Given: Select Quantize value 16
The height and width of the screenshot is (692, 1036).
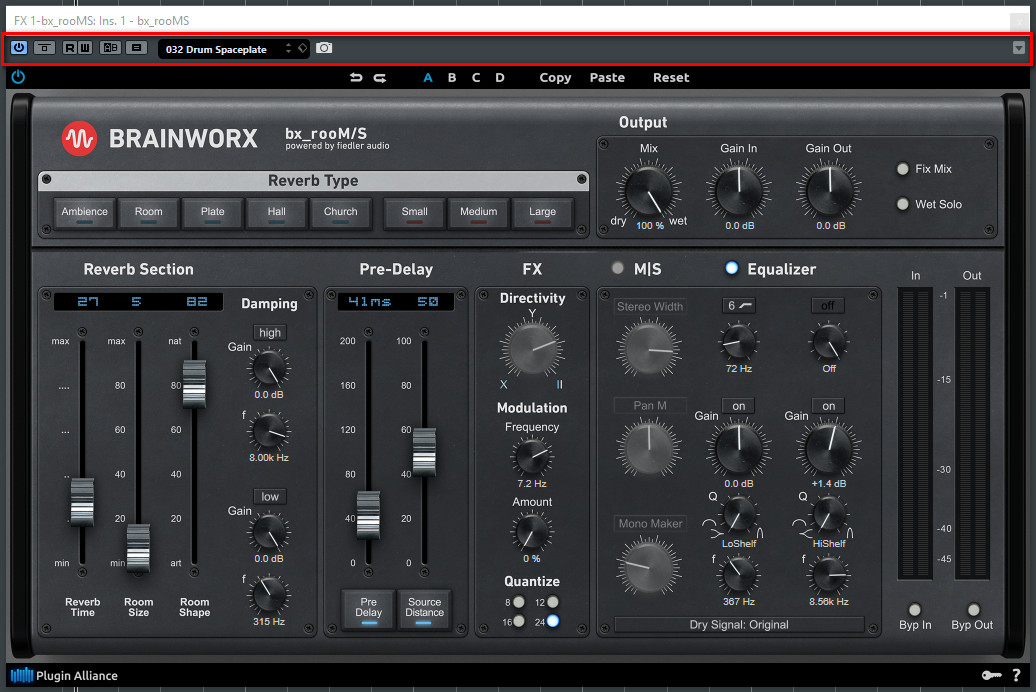Looking at the screenshot, I should click(x=519, y=621).
